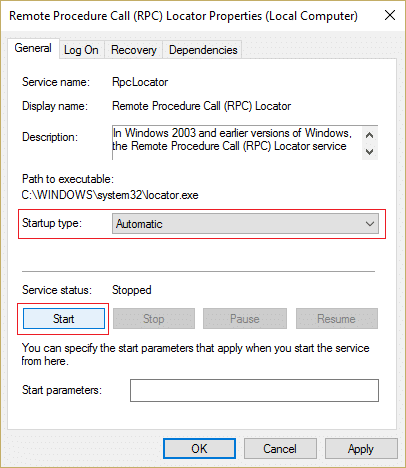Viewport: 406px width, 468px height.
Task: Click the dialog title bar text
Action: [x=183, y=16]
